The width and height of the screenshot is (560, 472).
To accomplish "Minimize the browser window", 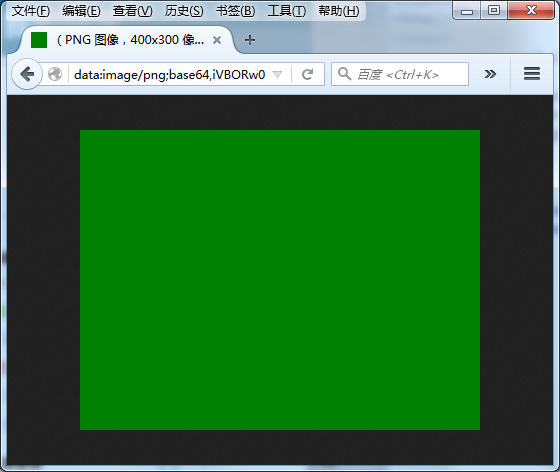I will click(x=466, y=11).
